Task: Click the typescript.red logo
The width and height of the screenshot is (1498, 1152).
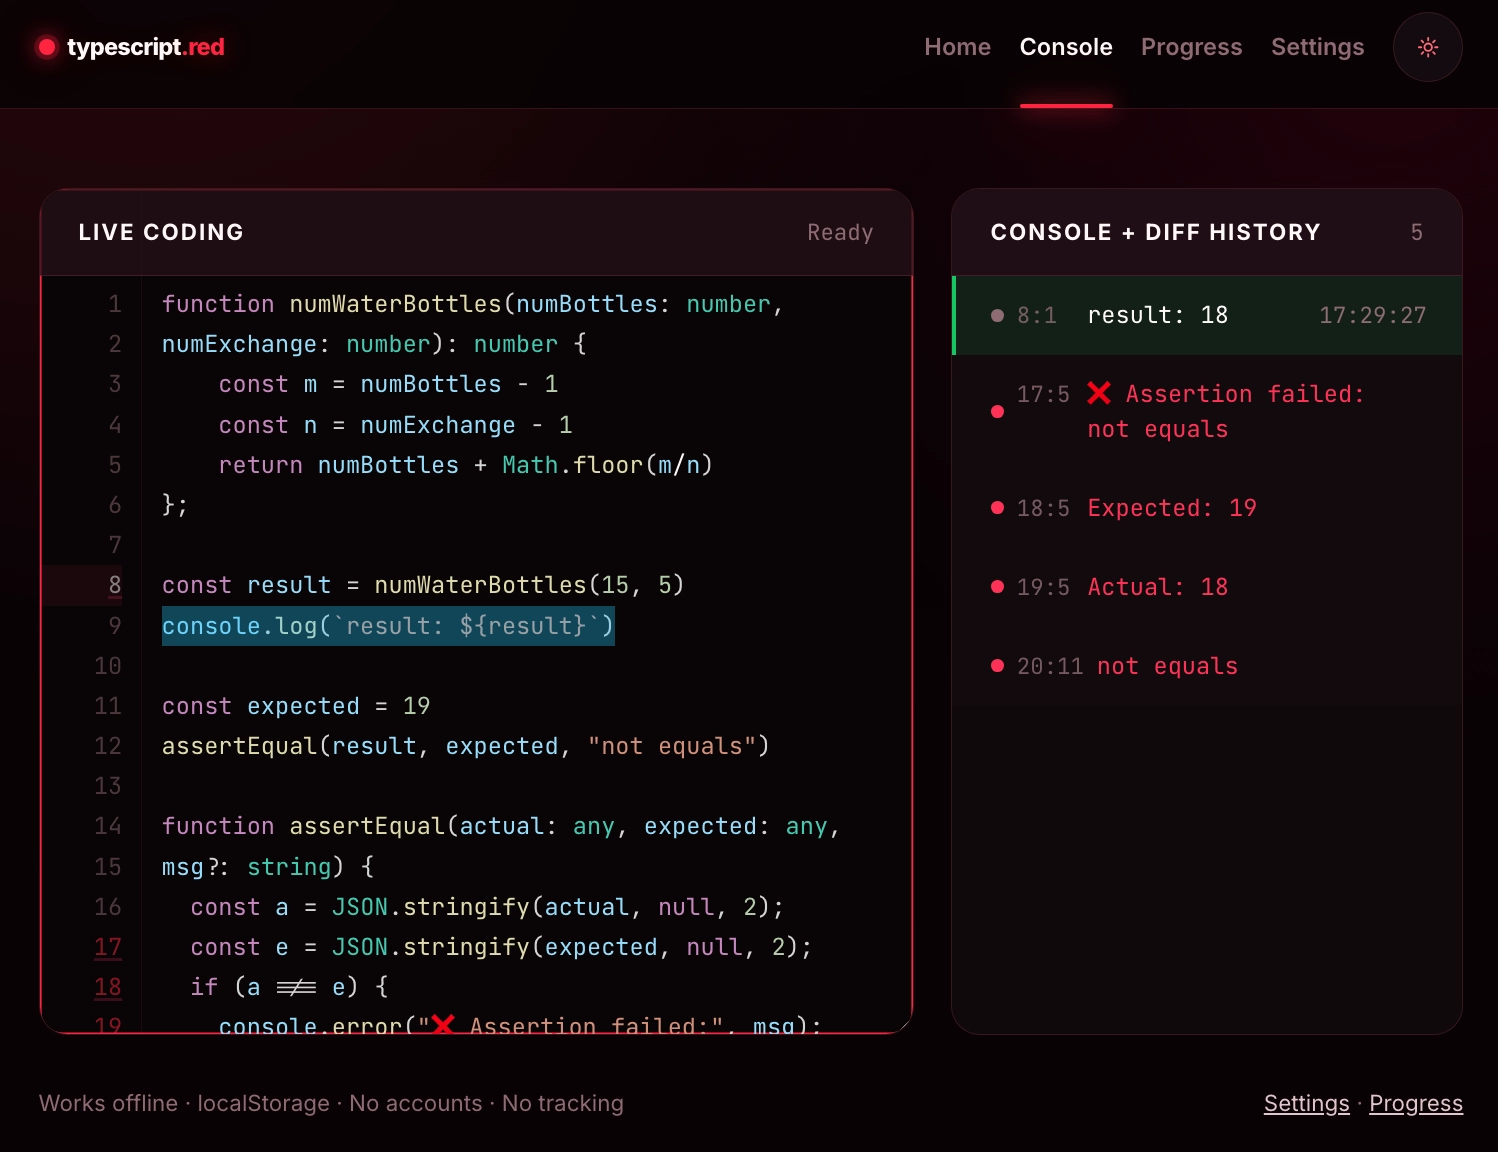Action: pyautogui.click(x=130, y=47)
